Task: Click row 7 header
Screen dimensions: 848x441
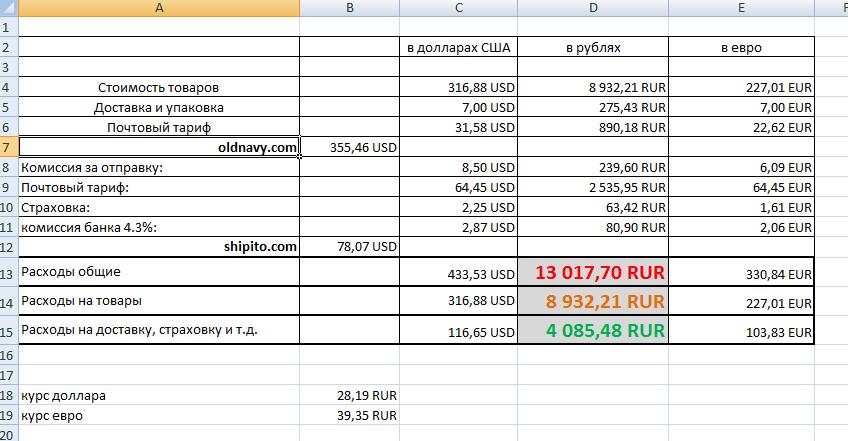Action: point(9,148)
